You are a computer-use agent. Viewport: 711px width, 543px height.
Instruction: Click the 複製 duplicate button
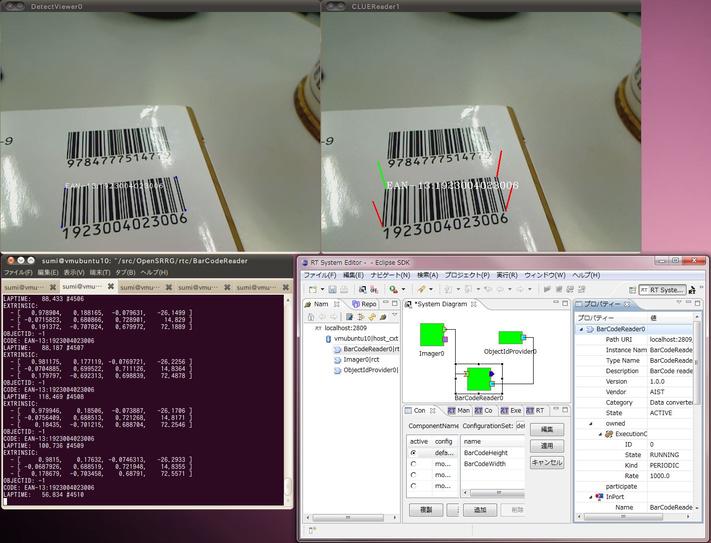point(426,510)
